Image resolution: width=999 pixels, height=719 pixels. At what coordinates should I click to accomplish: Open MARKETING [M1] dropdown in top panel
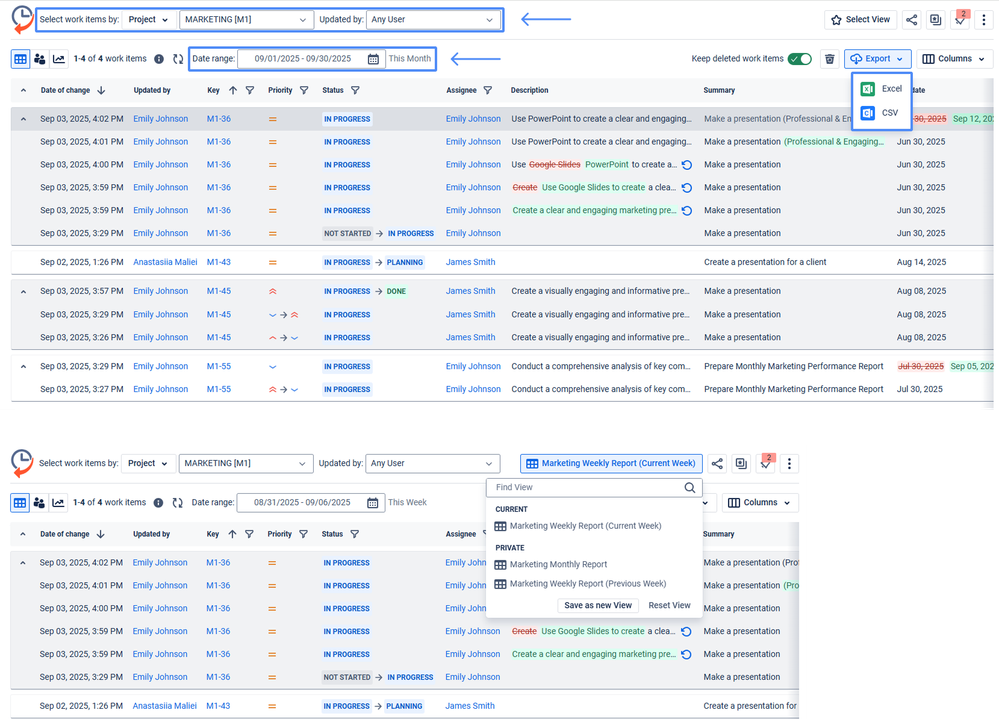(x=247, y=20)
